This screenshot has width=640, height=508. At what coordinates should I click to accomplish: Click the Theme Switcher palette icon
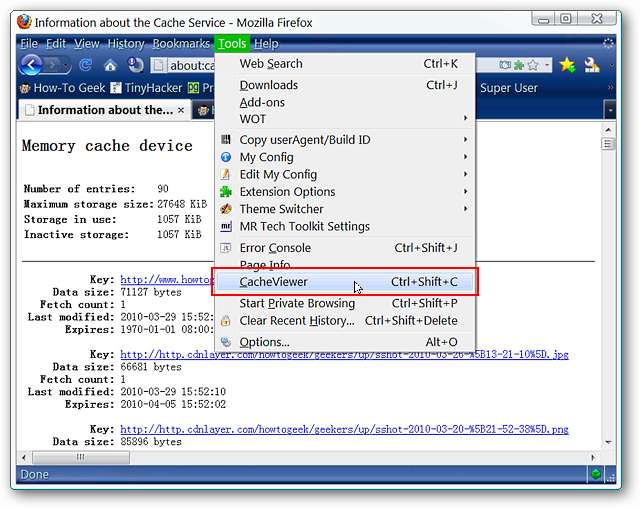click(x=226, y=209)
